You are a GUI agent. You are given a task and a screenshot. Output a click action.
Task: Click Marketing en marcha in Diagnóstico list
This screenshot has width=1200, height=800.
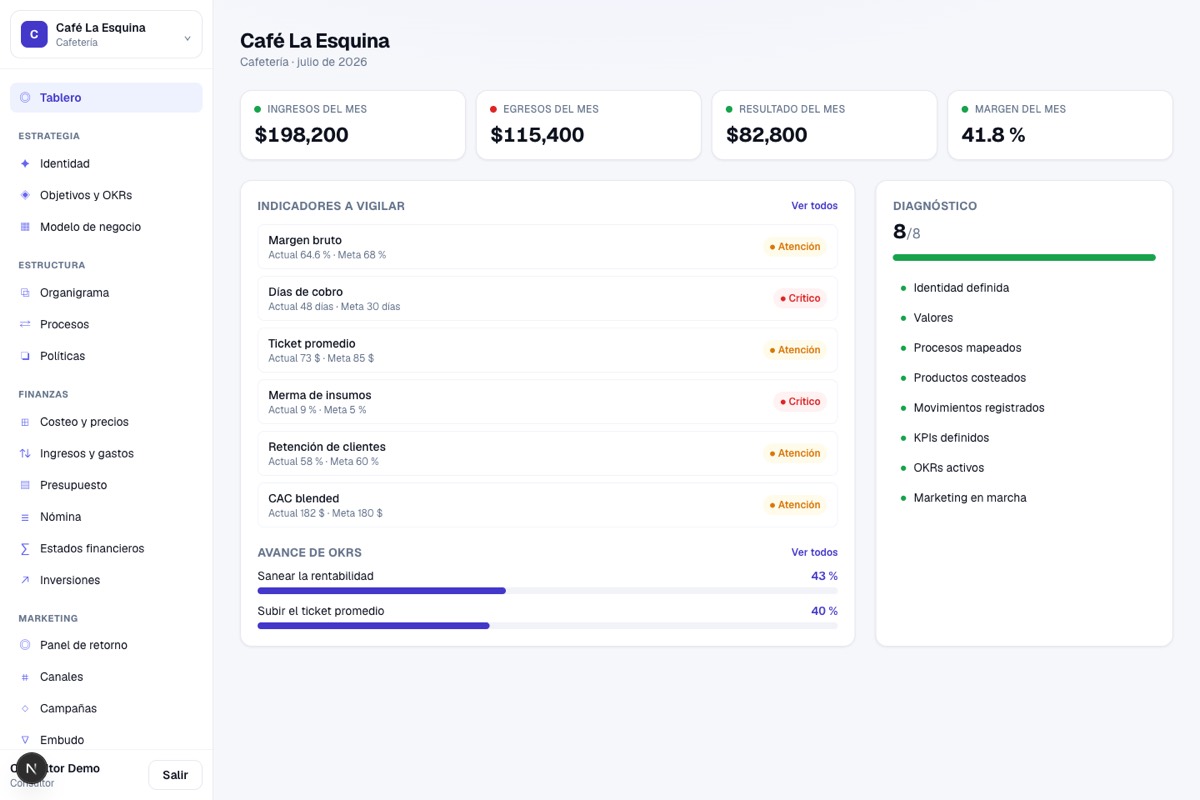point(970,498)
